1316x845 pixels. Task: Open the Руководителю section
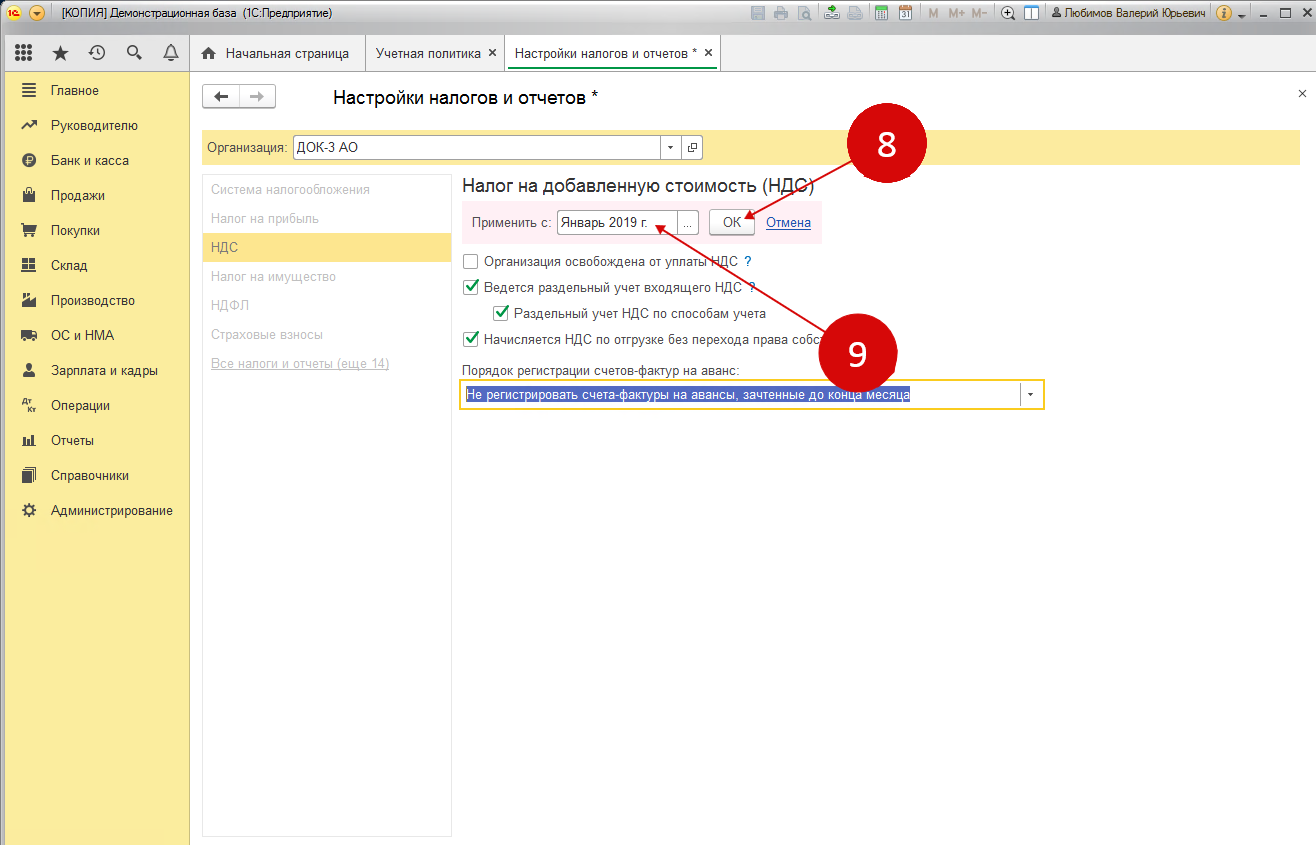pos(95,125)
